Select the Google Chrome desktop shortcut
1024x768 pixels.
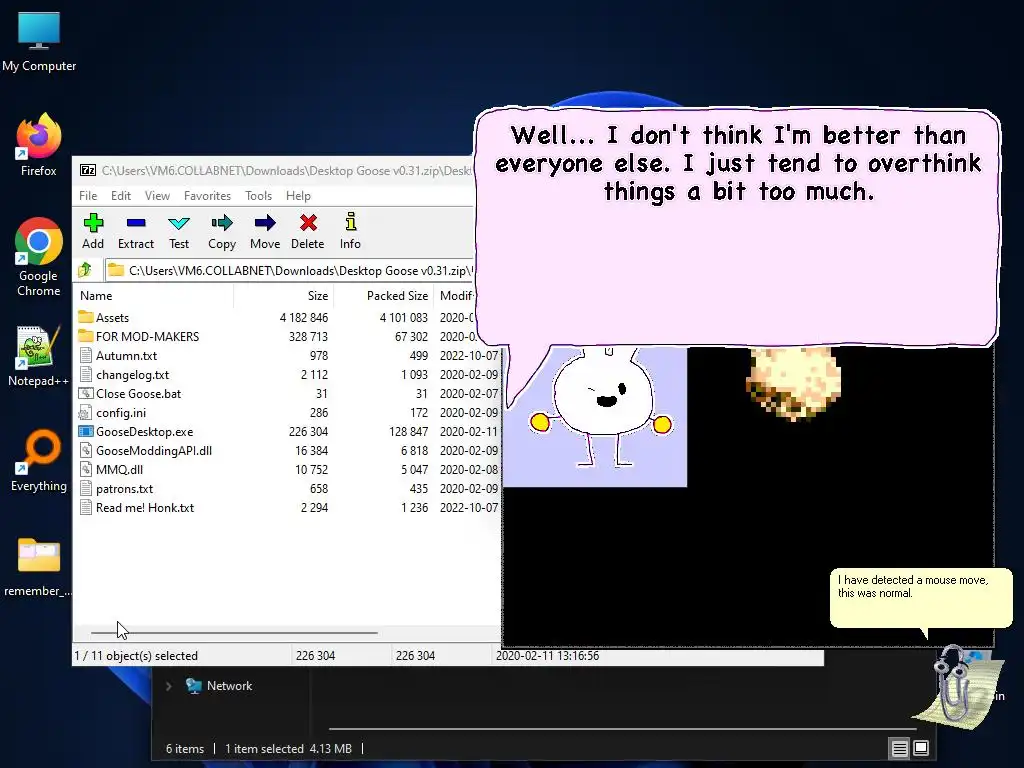pos(39,257)
